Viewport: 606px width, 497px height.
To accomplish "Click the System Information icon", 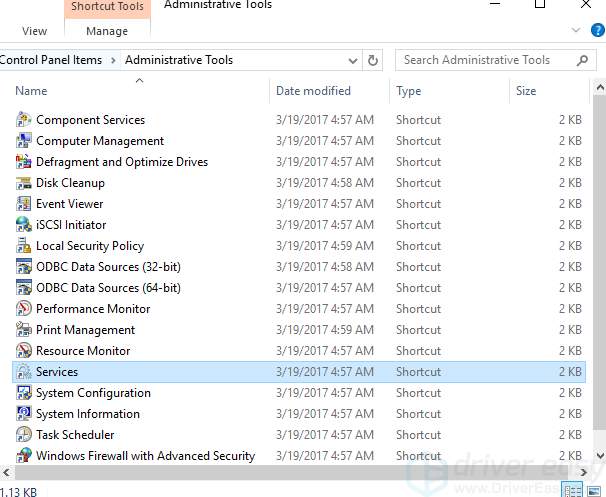I will (24, 414).
